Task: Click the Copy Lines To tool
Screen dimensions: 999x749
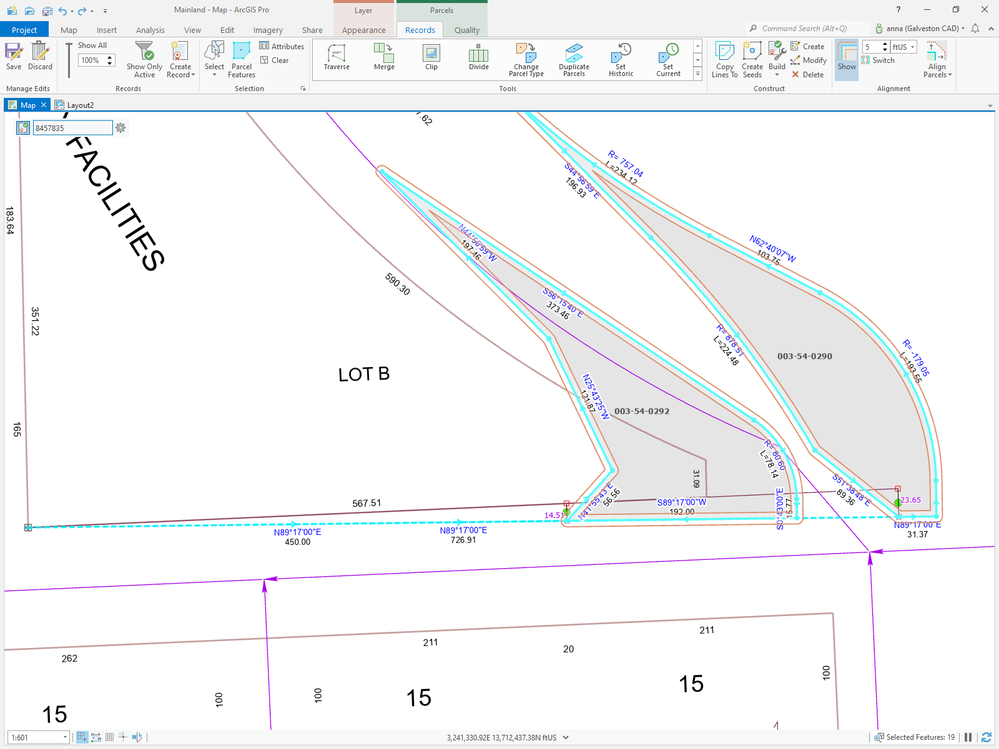Action: [724, 61]
